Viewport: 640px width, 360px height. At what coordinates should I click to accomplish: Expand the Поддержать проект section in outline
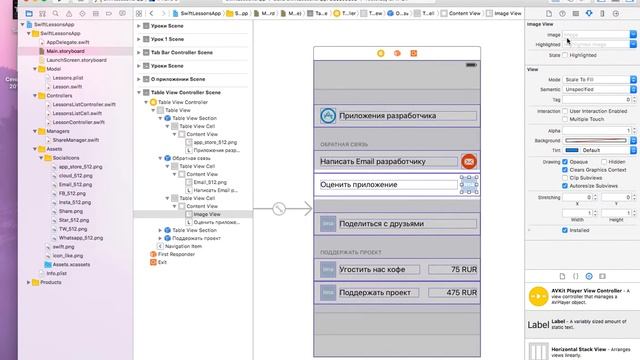pyautogui.click(x=160, y=238)
